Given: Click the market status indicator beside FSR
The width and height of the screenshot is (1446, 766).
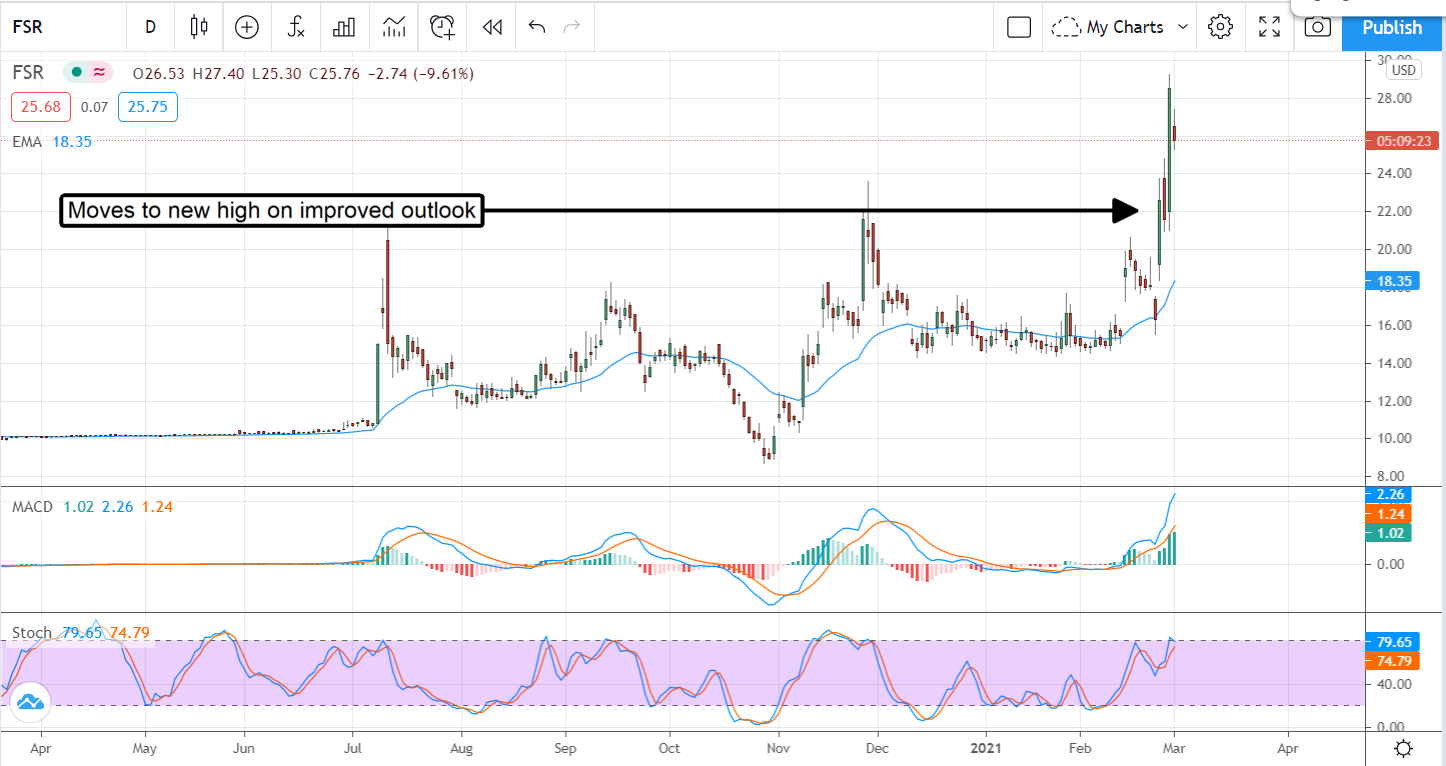Looking at the screenshot, I should (x=76, y=73).
